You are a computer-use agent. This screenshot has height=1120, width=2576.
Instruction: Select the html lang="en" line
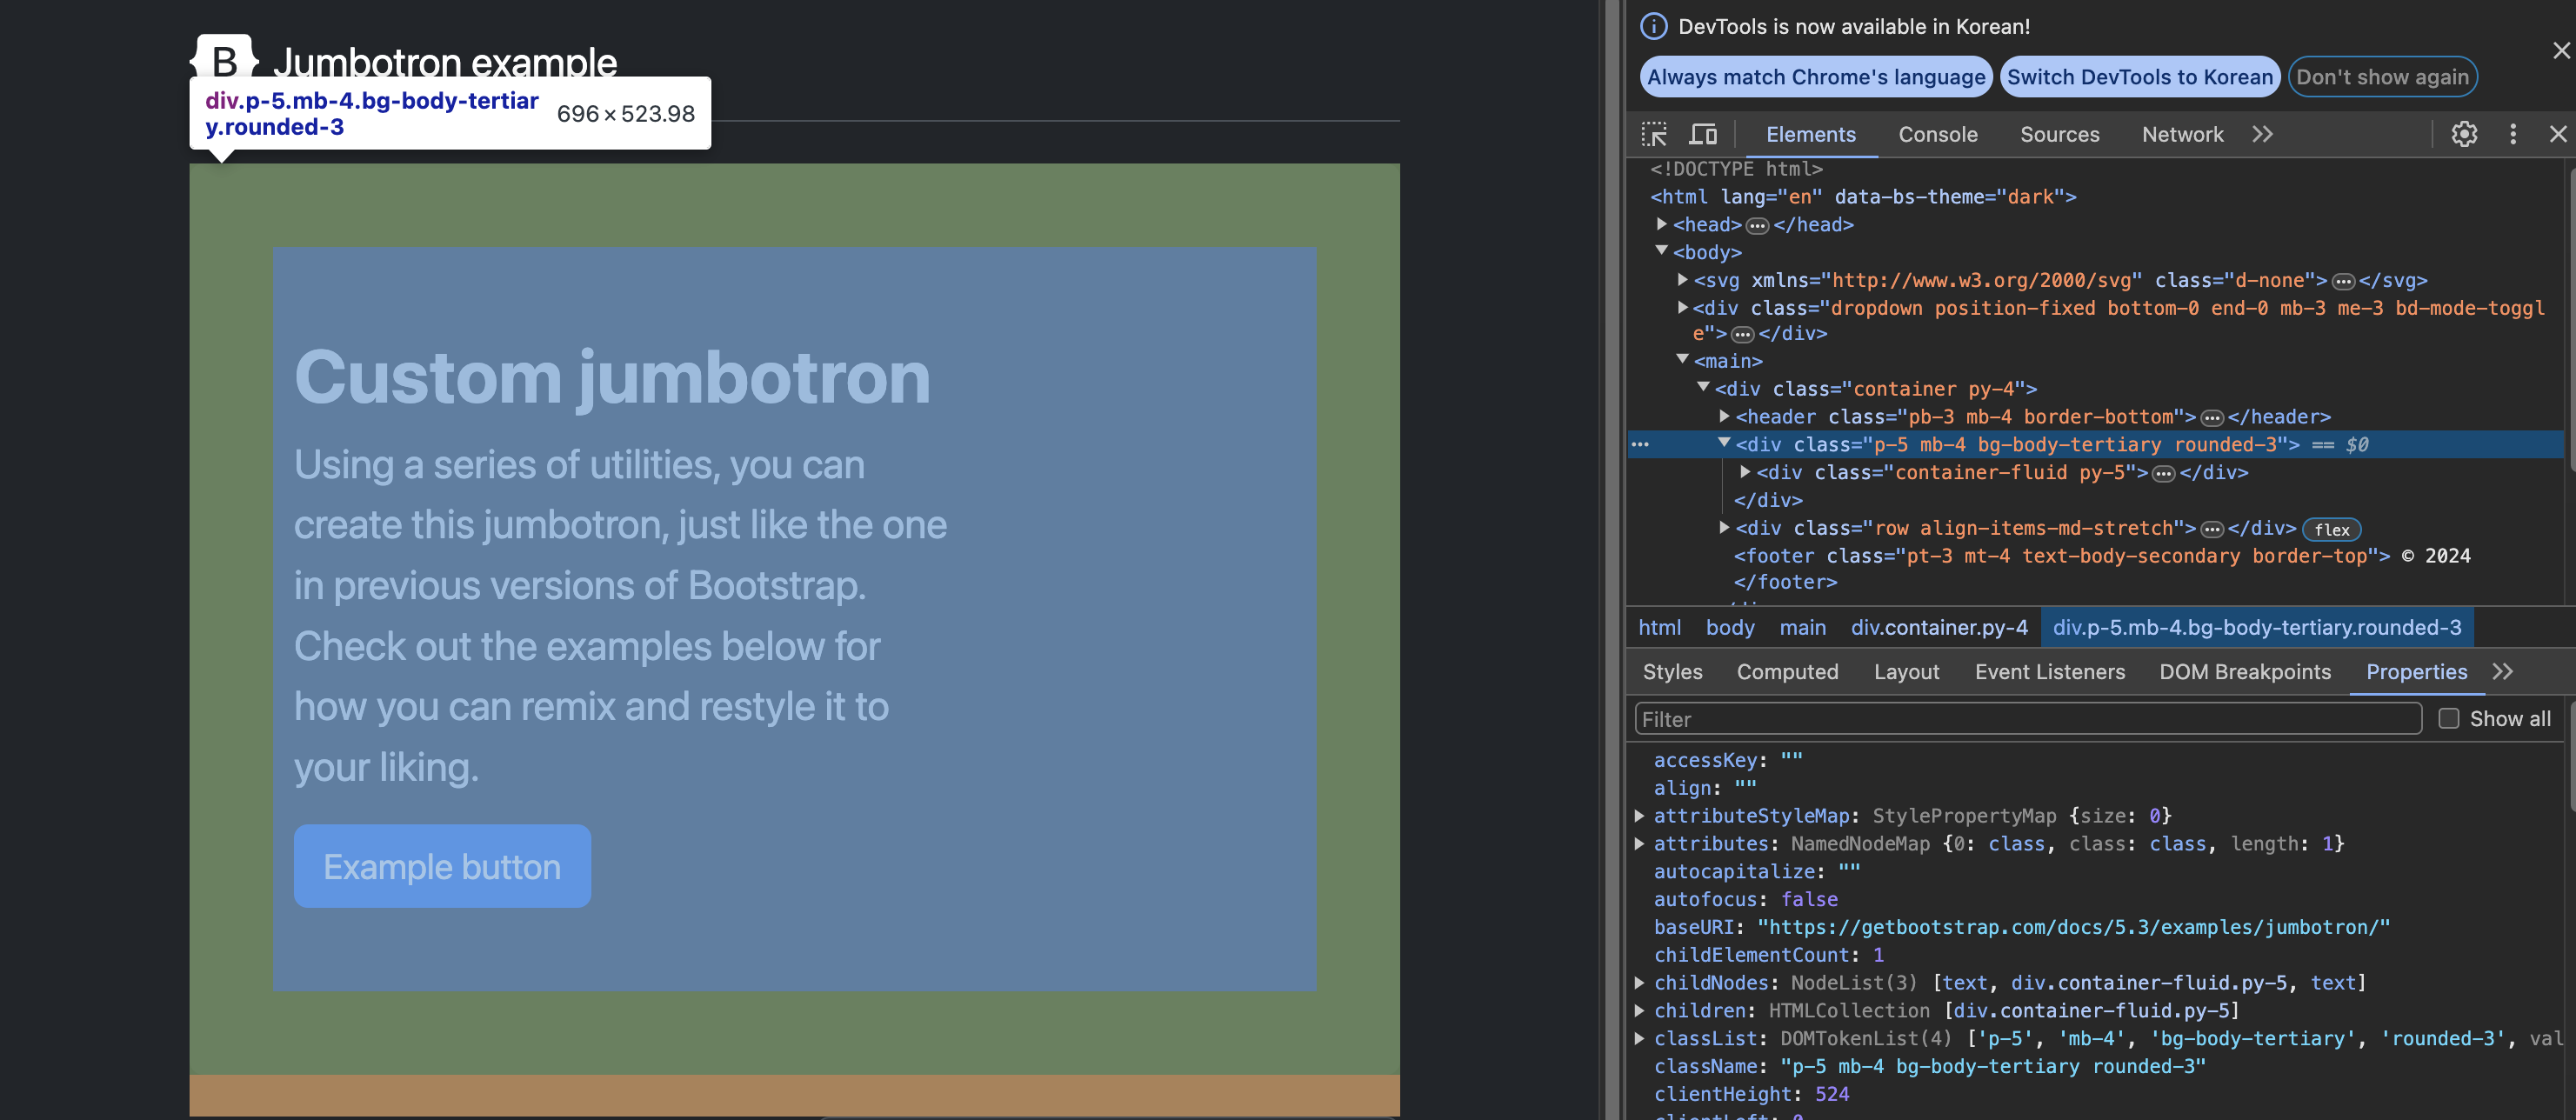pyautogui.click(x=1863, y=196)
